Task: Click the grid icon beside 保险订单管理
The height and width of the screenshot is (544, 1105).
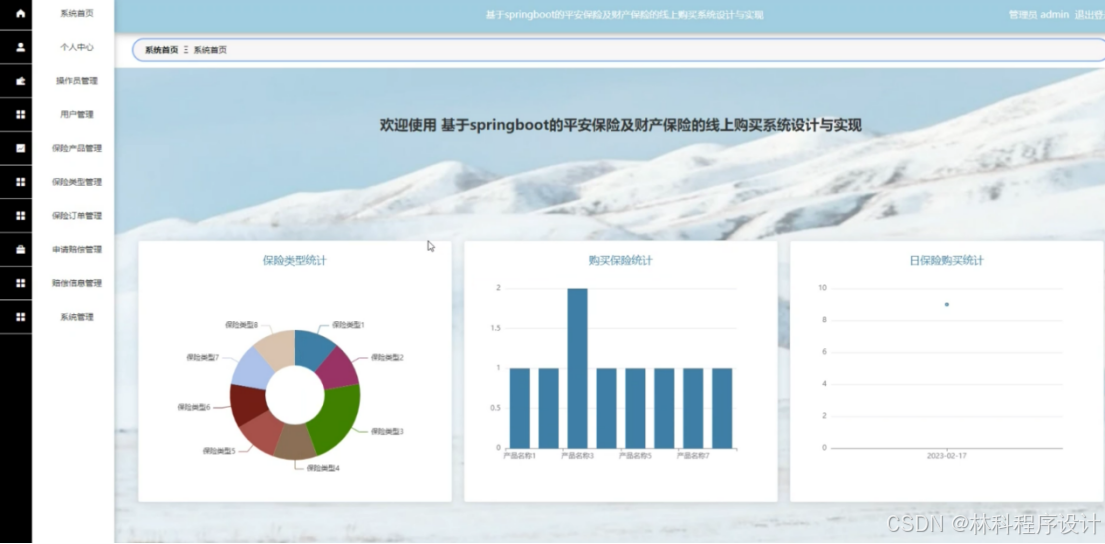Action: [20, 216]
